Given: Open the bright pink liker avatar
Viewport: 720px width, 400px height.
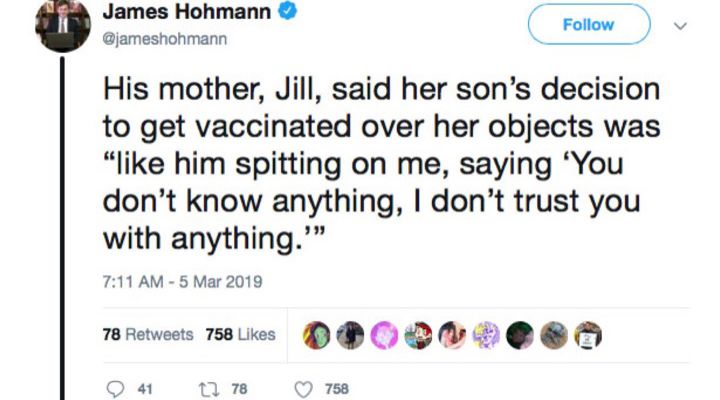Looking at the screenshot, I should click(x=384, y=336).
